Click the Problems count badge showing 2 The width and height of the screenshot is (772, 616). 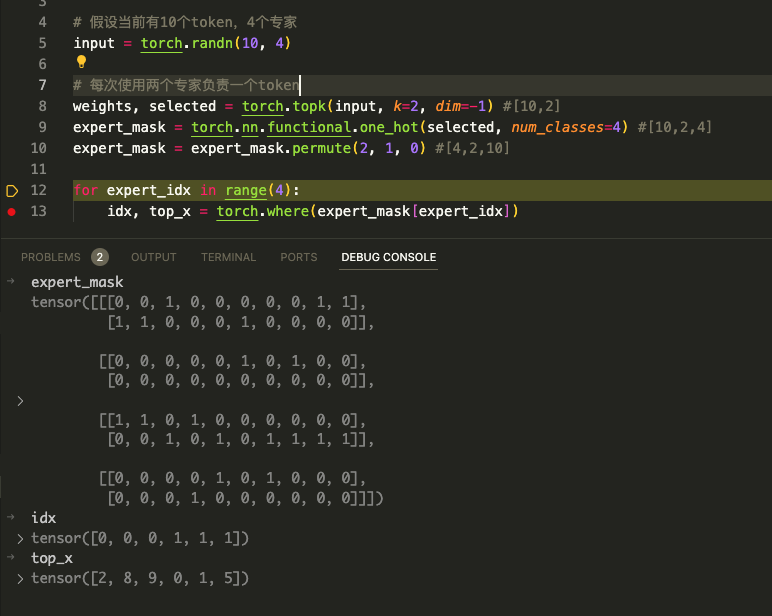pos(100,257)
